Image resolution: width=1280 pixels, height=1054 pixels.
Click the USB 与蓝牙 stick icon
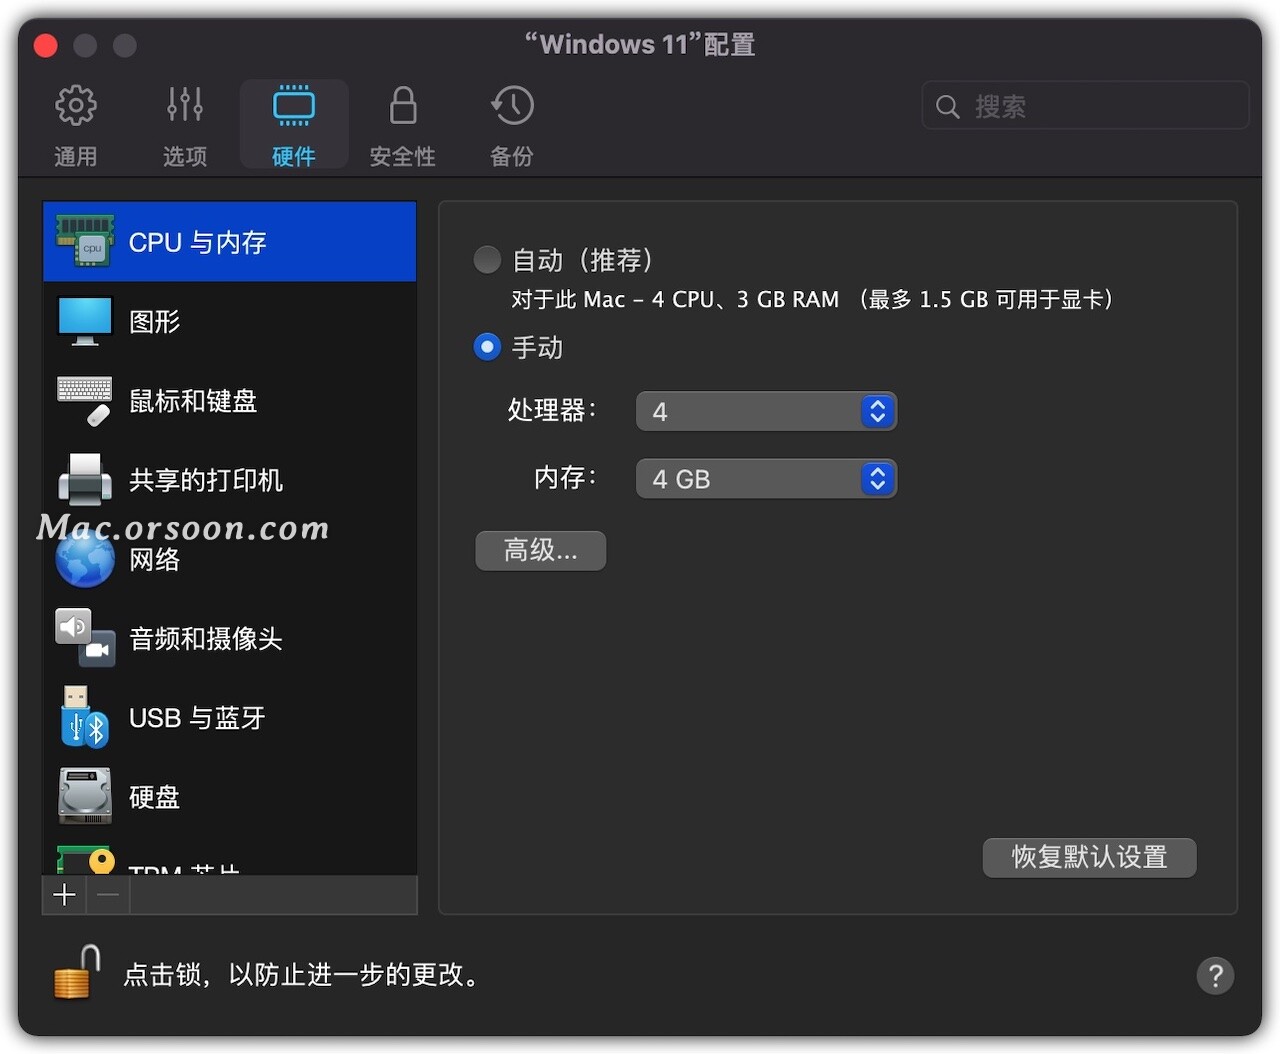point(85,717)
